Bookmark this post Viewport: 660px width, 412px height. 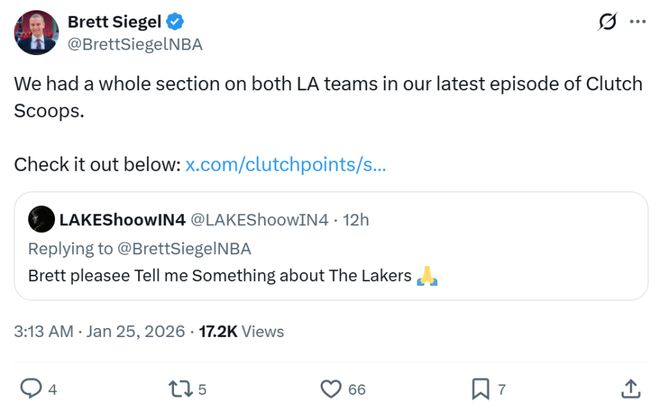480,388
